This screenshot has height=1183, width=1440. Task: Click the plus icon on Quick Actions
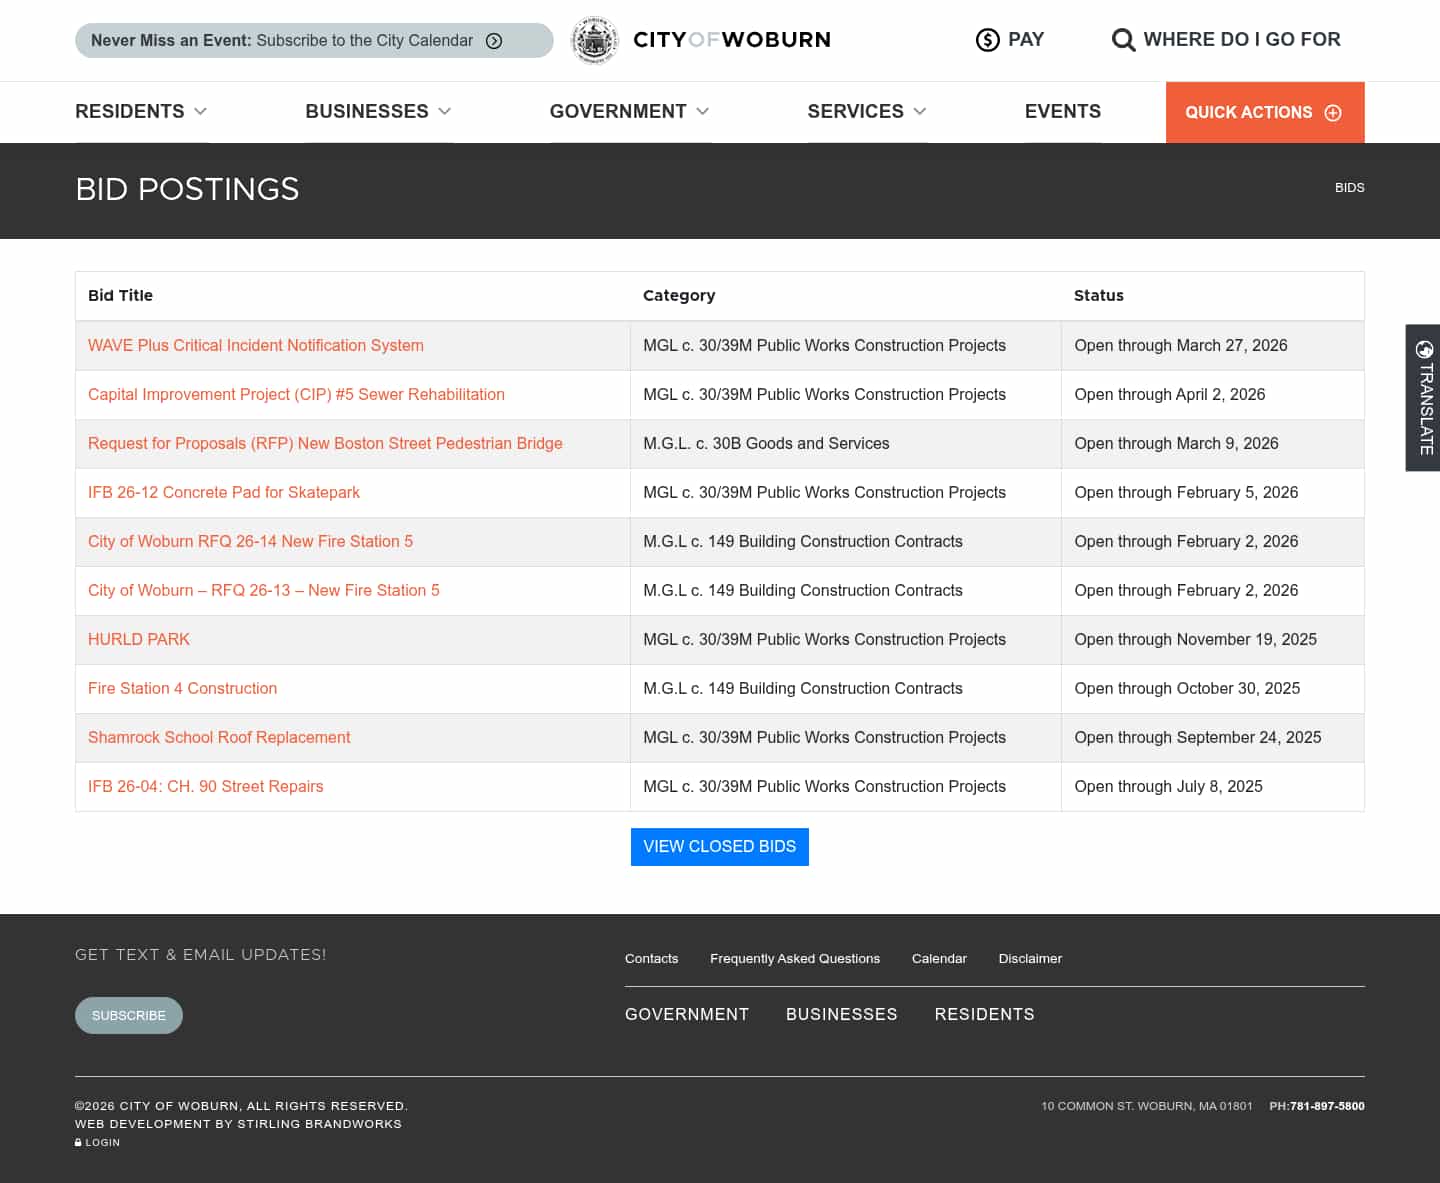click(1334, 113)
